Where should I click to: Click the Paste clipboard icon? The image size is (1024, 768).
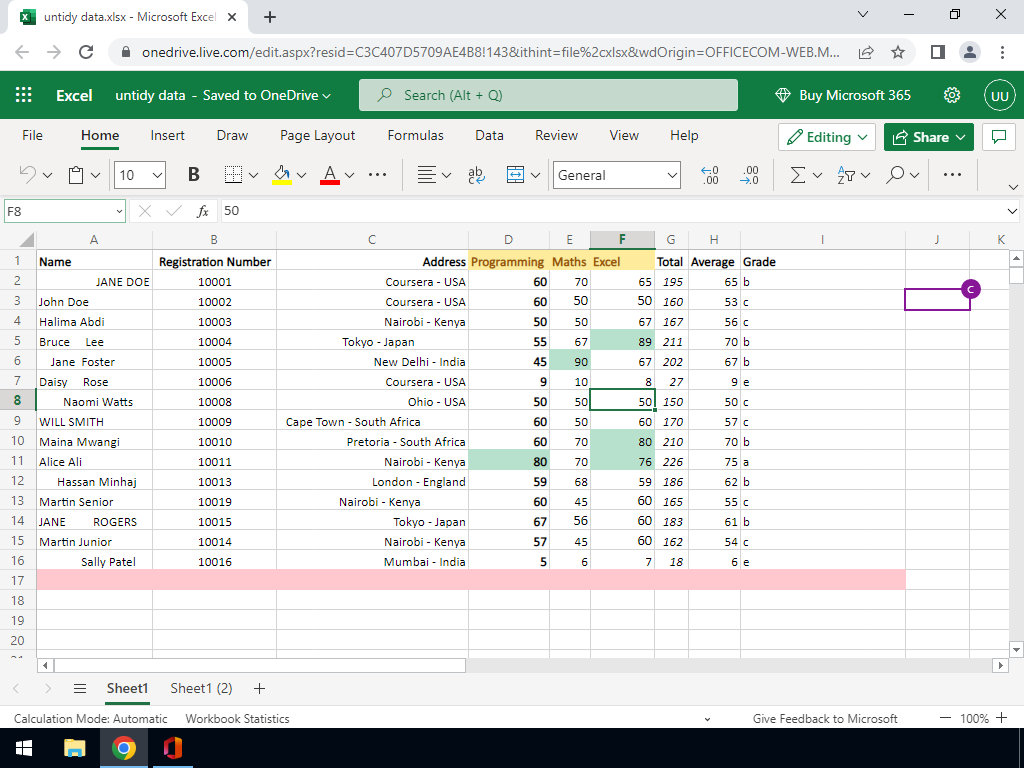click(77, 175)
